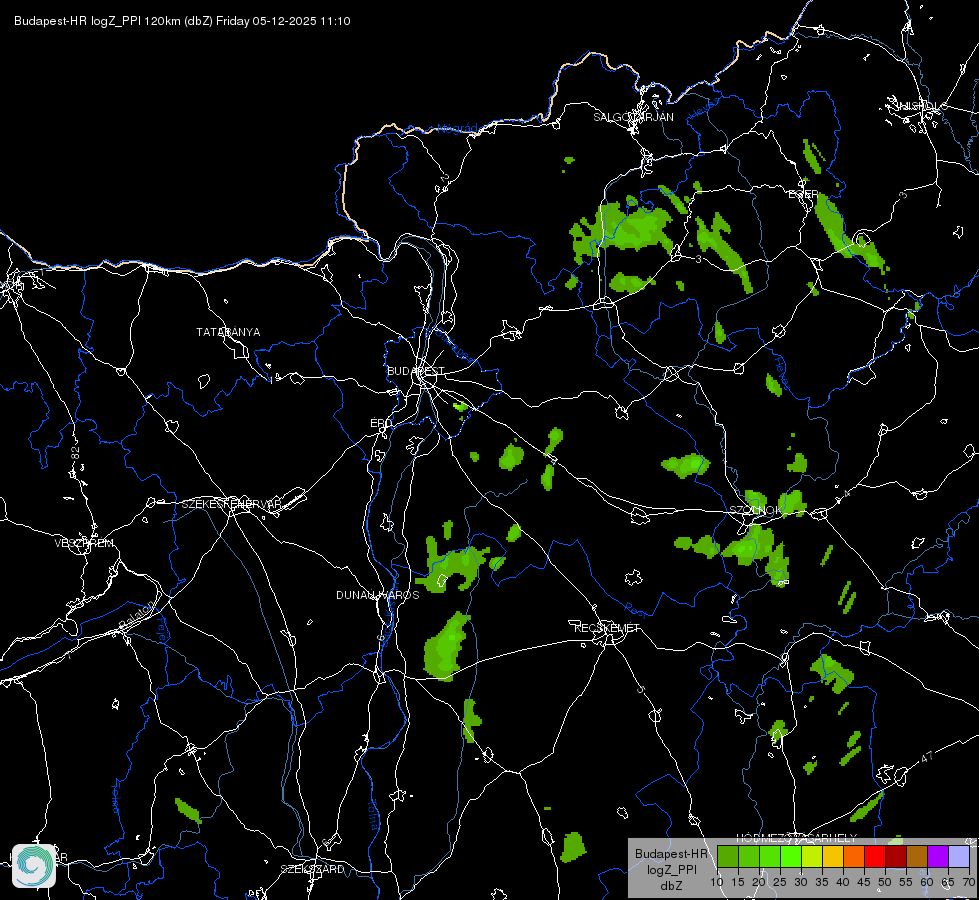Select the 45–50 dBZ red legend swatch
The image size is (979, 900).
coord(875,856)
